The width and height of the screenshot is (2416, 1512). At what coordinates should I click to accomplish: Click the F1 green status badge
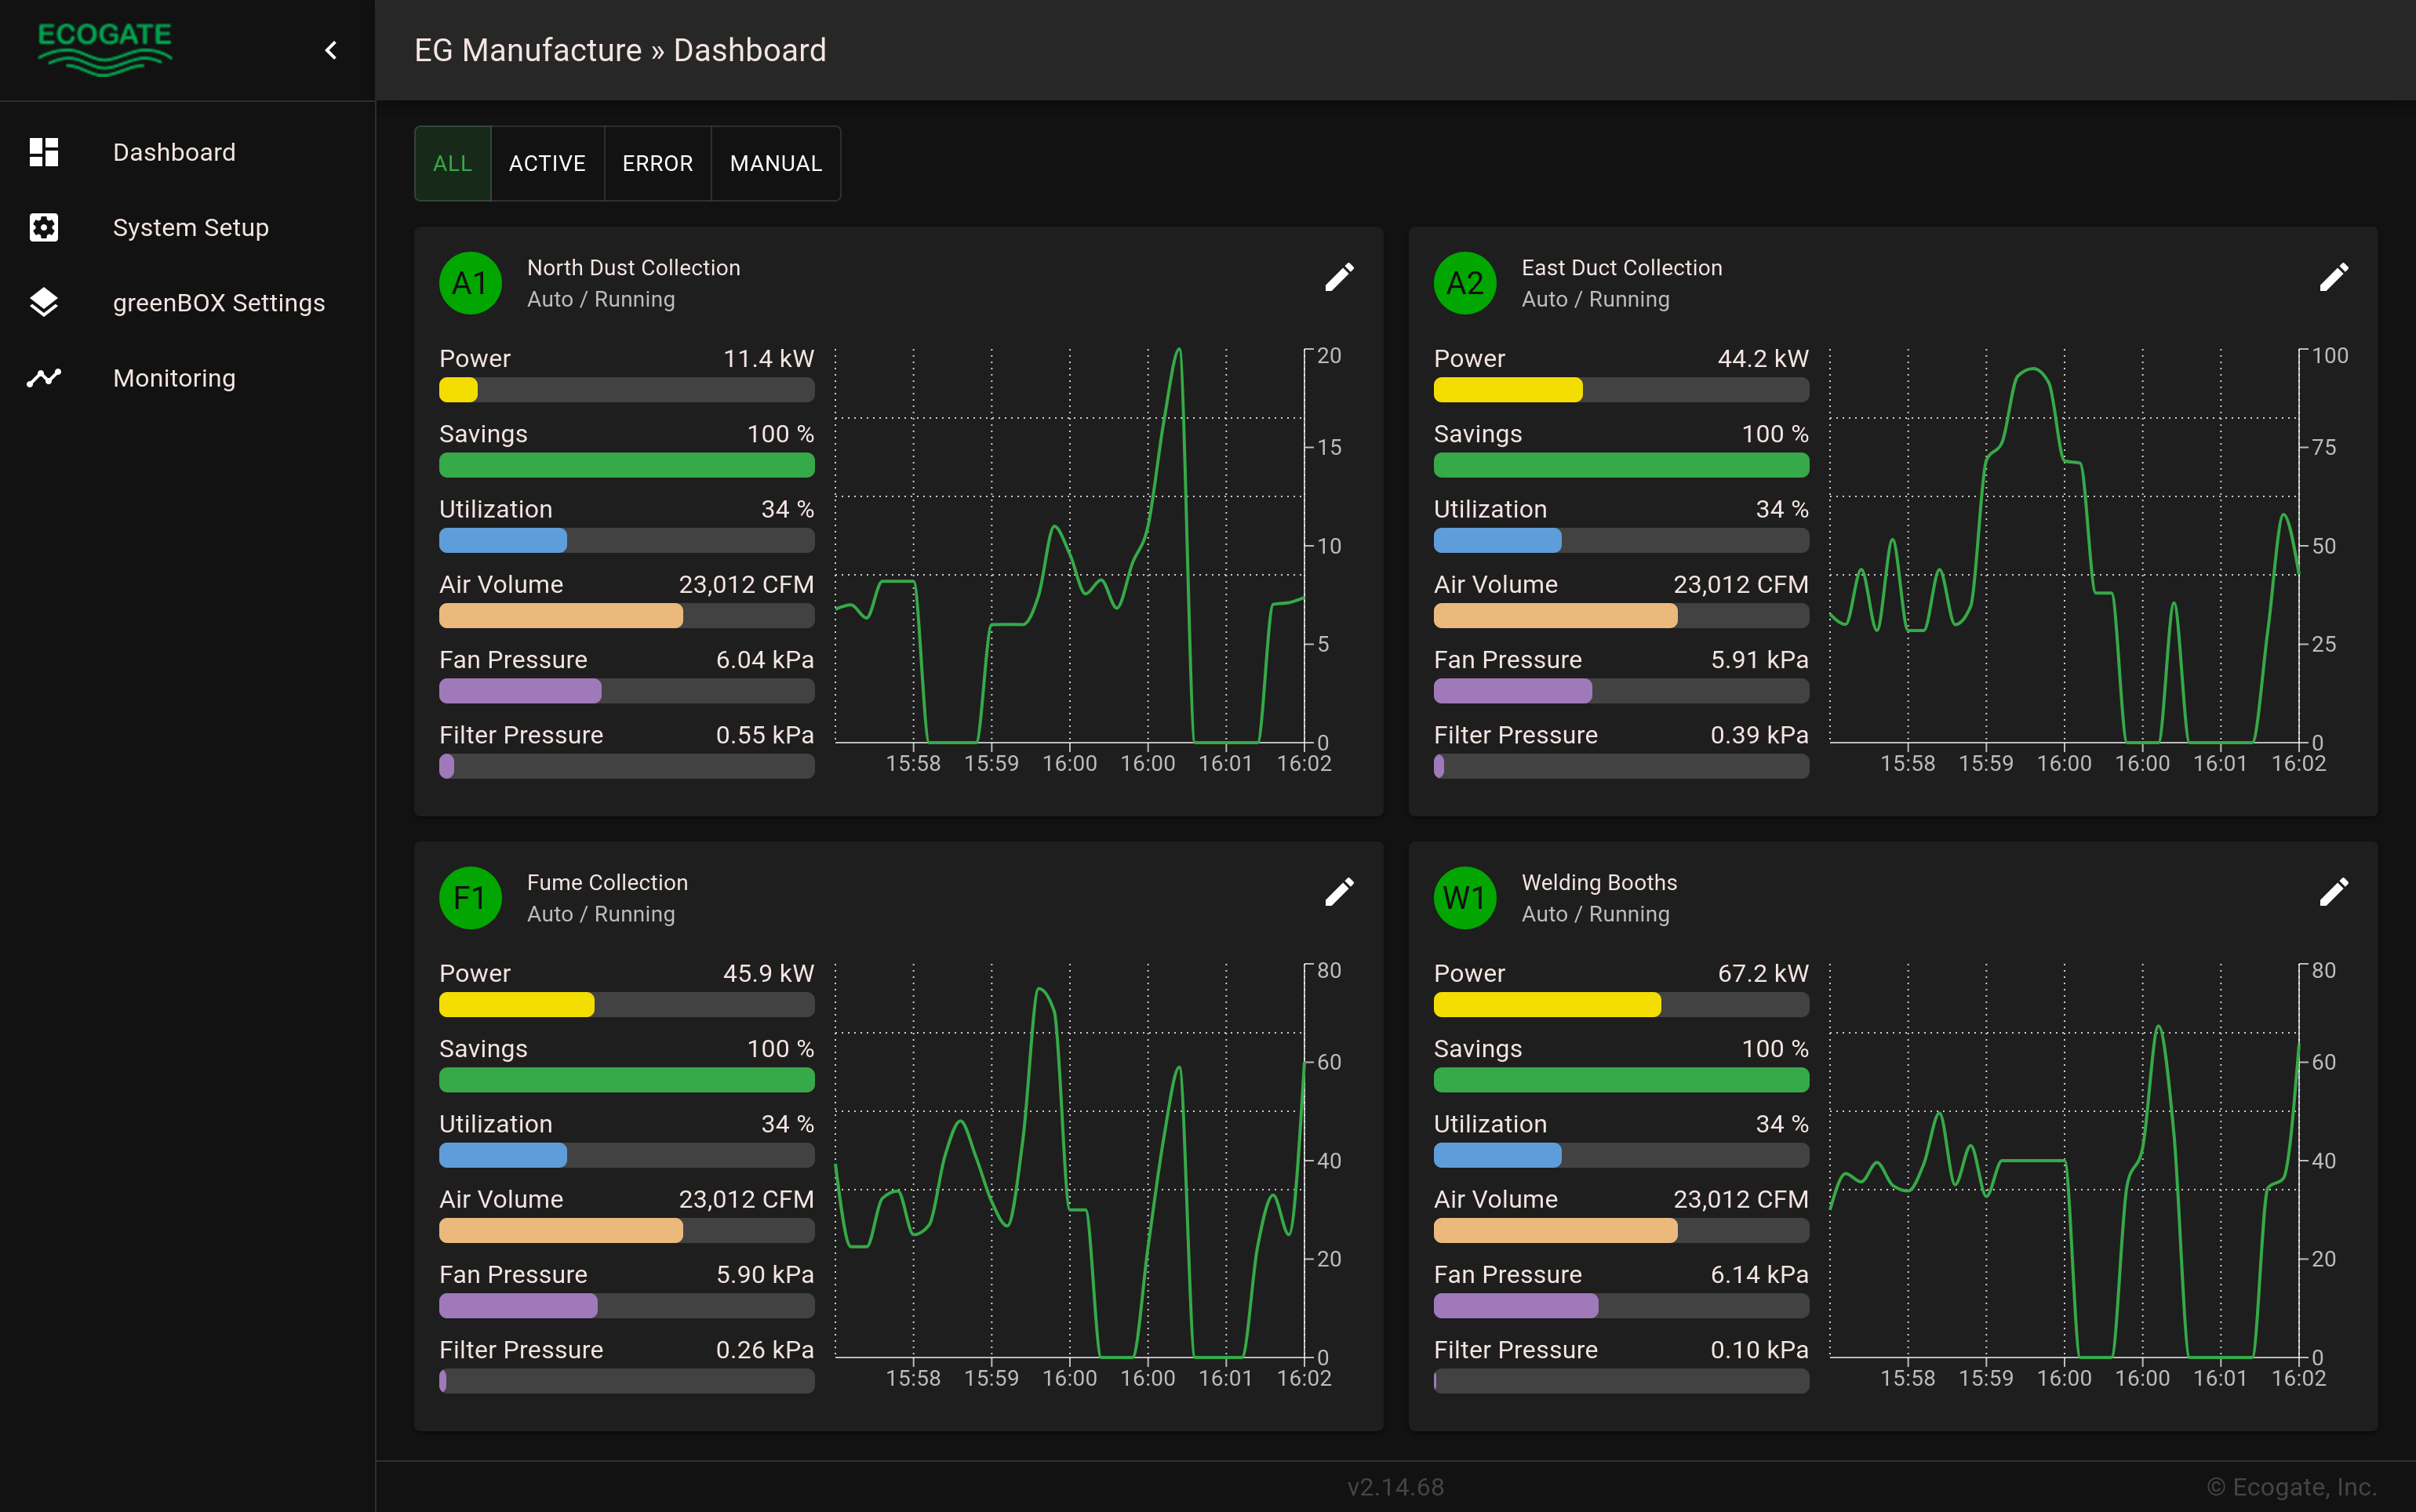470,898
